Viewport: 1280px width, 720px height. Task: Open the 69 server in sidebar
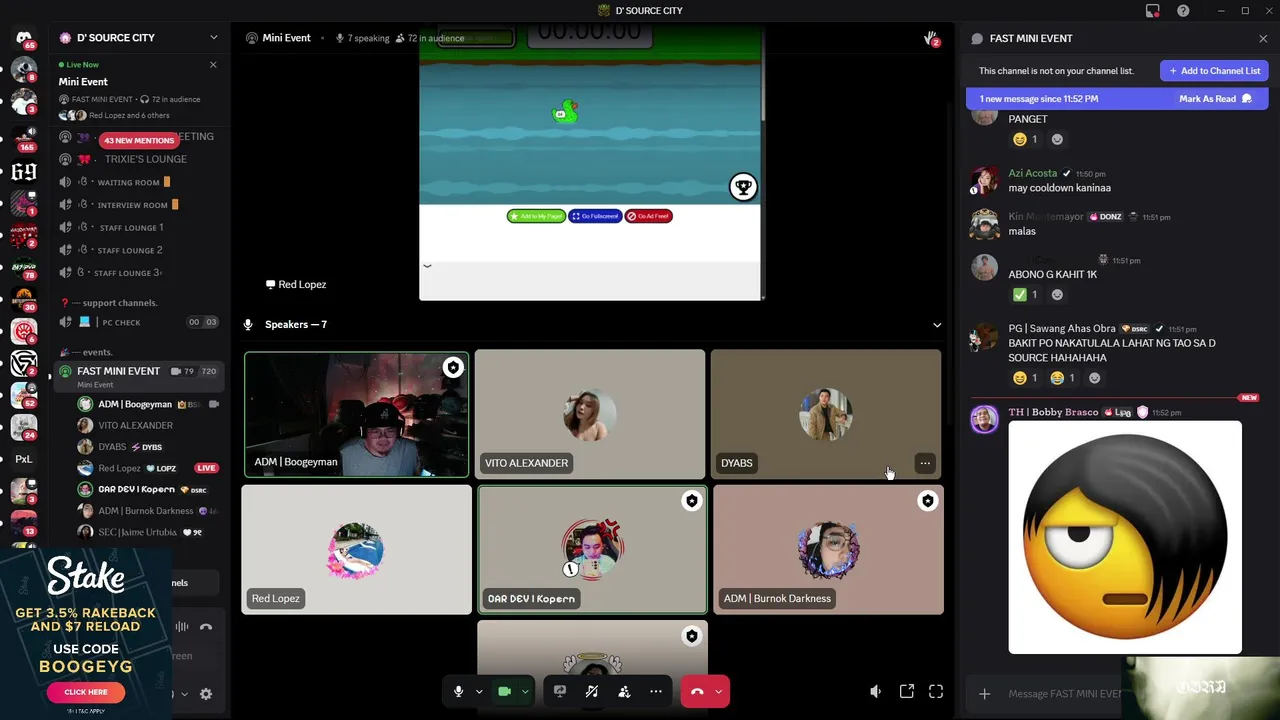click(x=24, y=172)
